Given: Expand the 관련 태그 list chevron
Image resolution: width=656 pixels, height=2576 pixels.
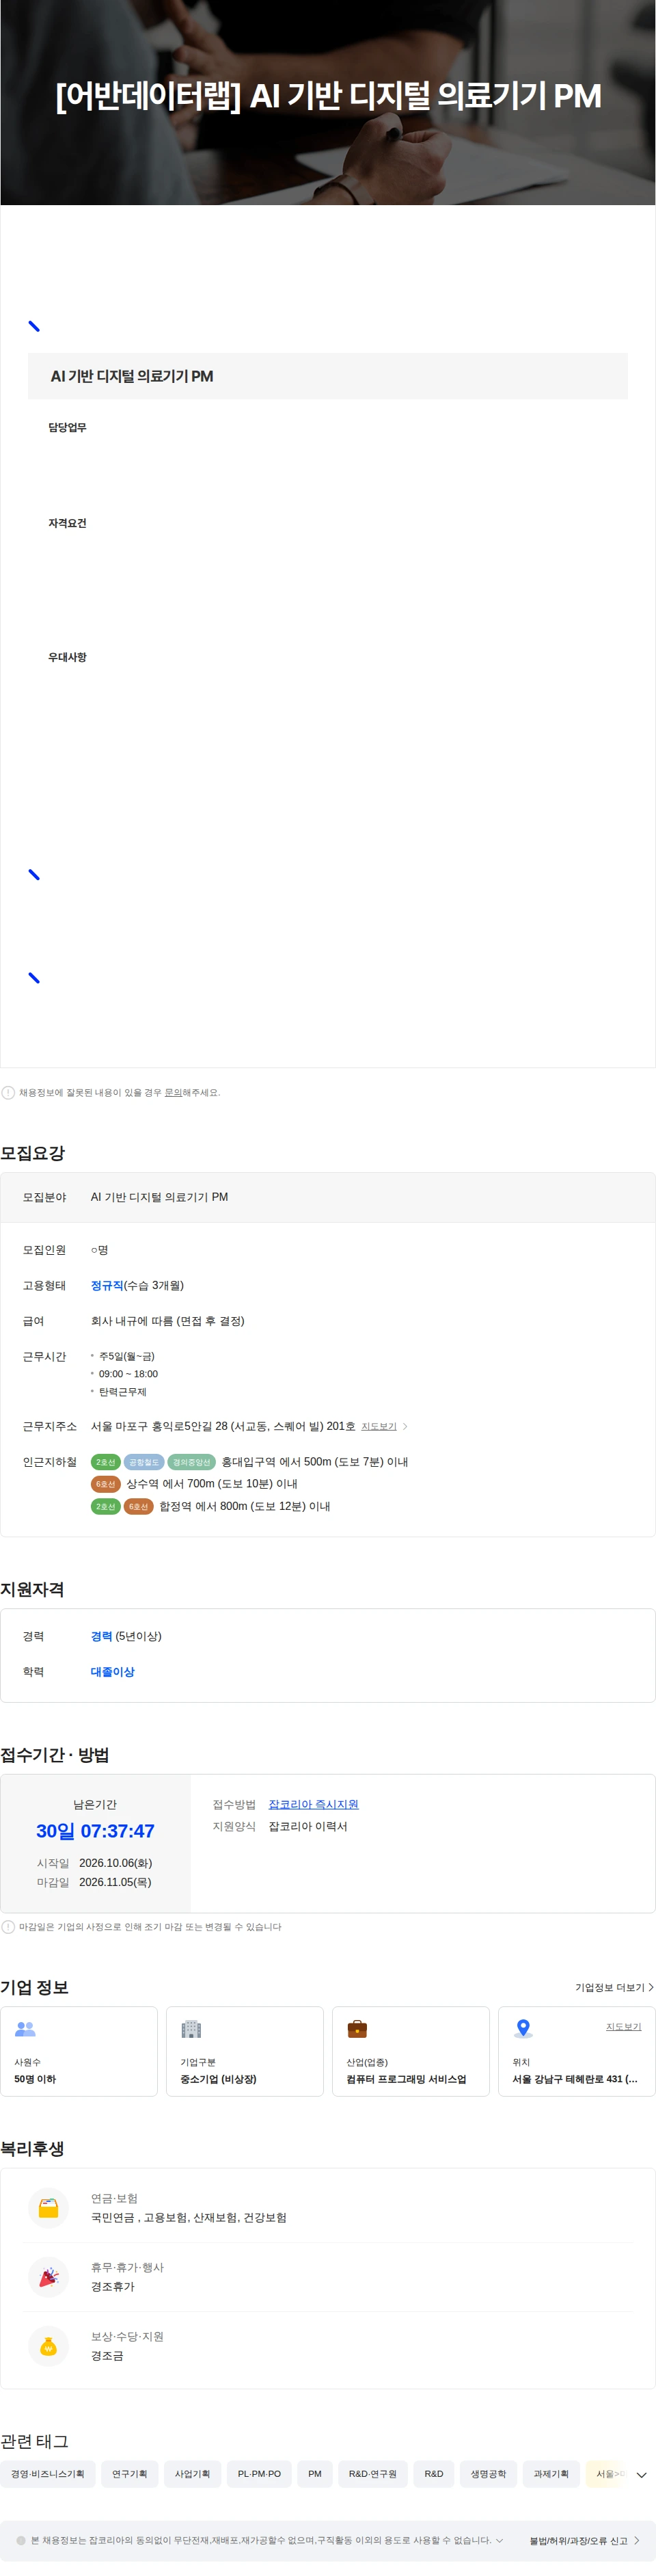Looking at the screenshot, I should pos(641,2475).
